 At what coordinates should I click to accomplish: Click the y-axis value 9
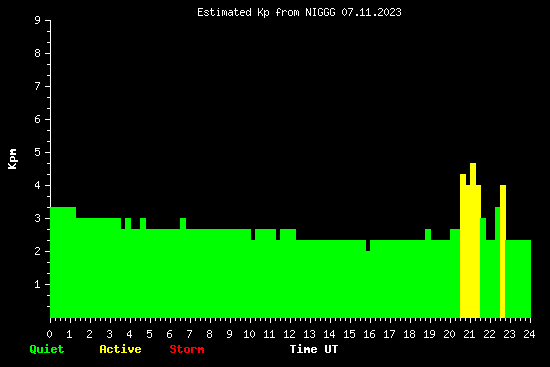click(x=37, y=20)
